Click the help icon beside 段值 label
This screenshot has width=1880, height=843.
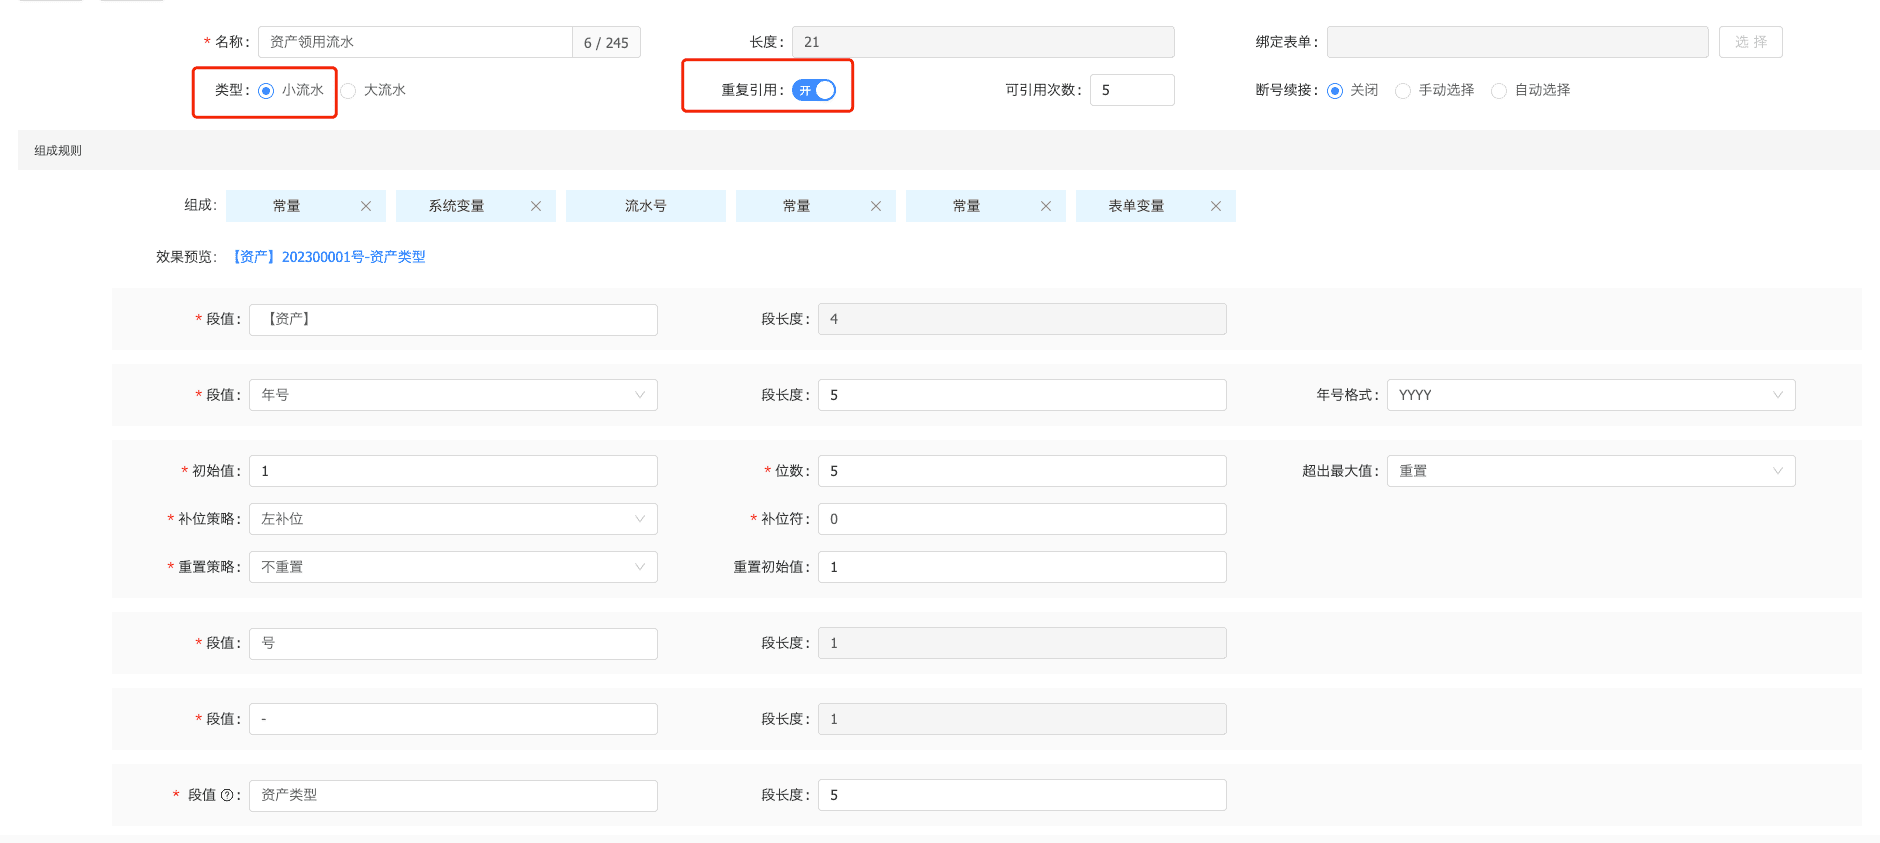pos(227,795)
